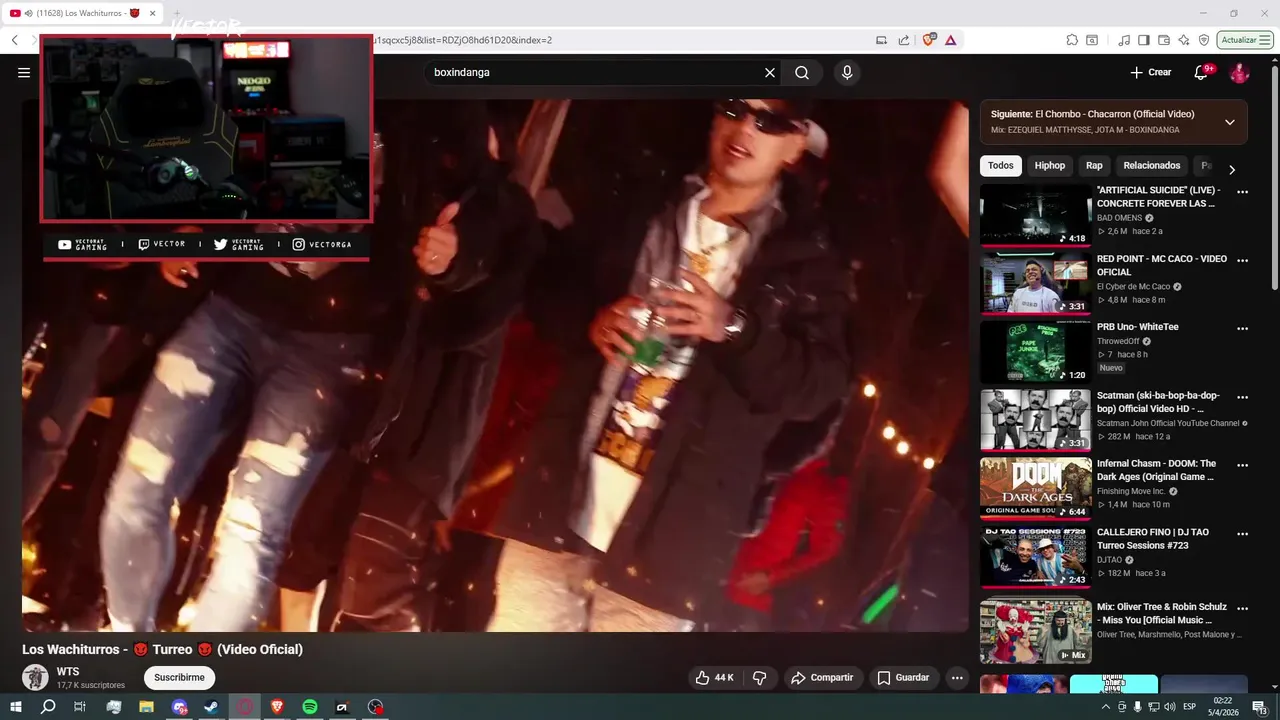Image resolution: width=1280 pixels, height=720 pixels.
Task: Open options for RED POINT video
Action: [1243, 260]
